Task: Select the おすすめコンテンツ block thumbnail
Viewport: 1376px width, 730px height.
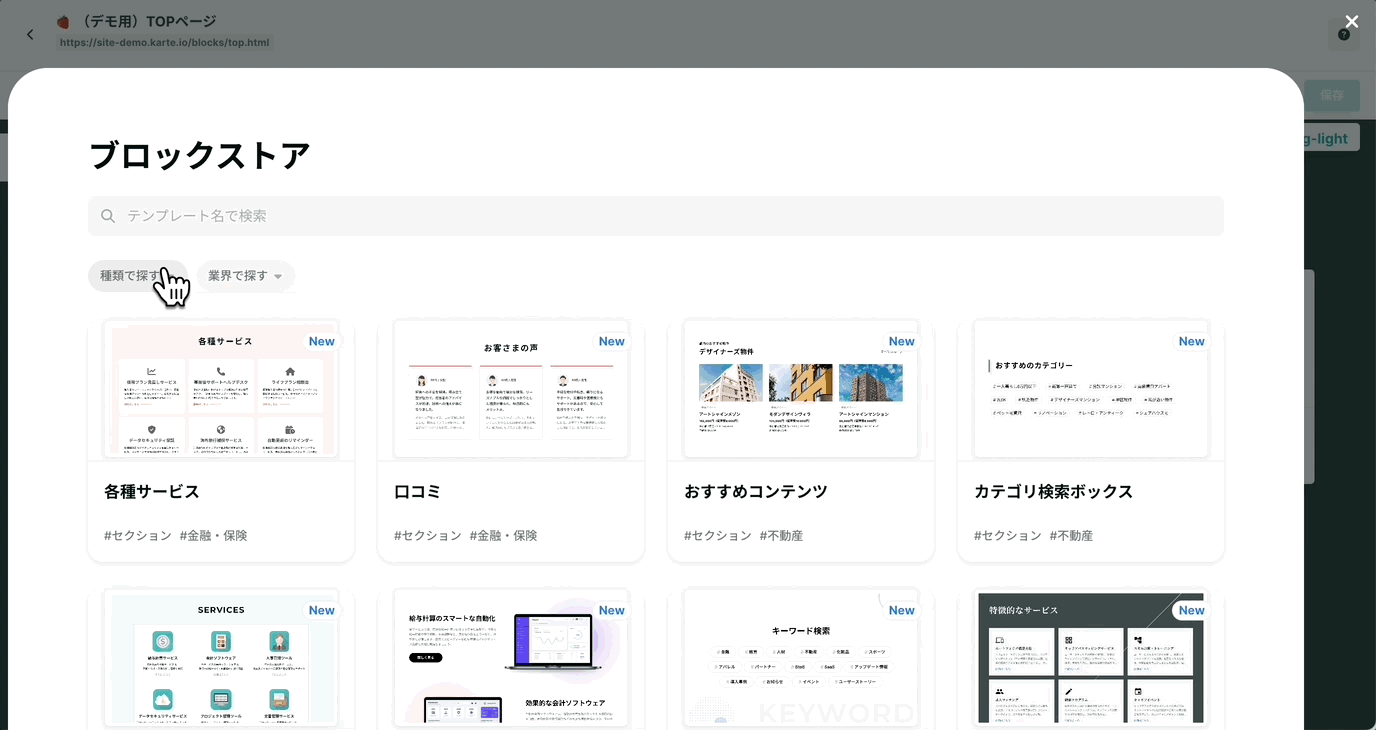Action: 801,390
